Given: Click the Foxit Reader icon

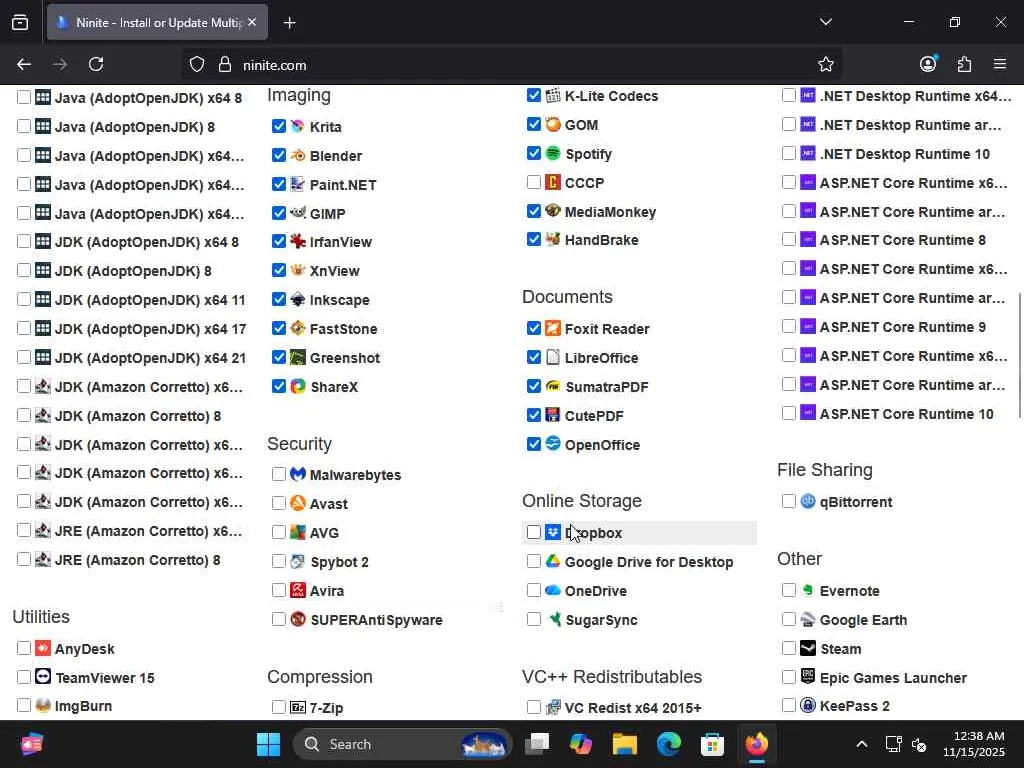Looking at the screenshot, I should pos(552,328).
